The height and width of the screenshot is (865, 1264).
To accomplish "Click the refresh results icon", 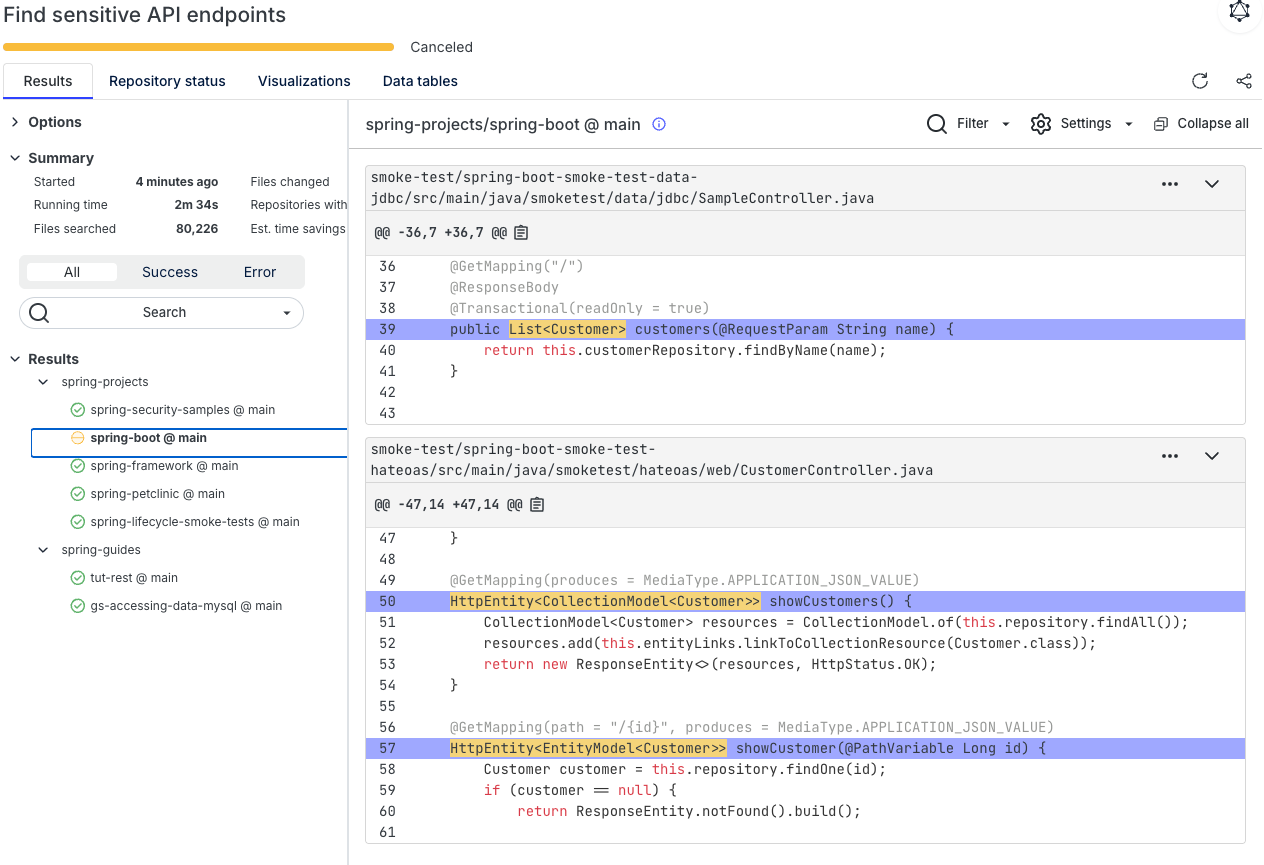I will click(1200, 81).
